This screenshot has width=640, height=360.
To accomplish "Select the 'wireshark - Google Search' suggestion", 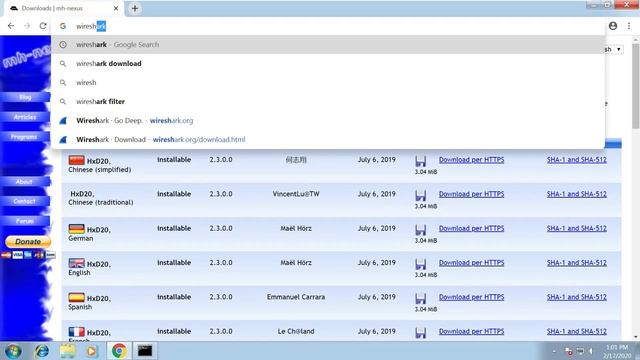I will point(328,44).
